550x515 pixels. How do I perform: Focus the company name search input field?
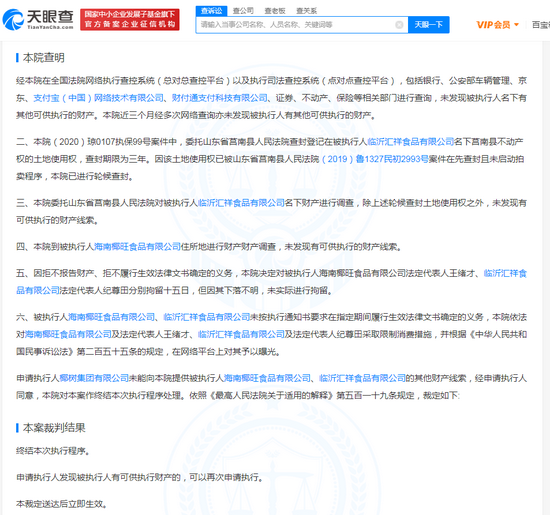tap(296, 25)
